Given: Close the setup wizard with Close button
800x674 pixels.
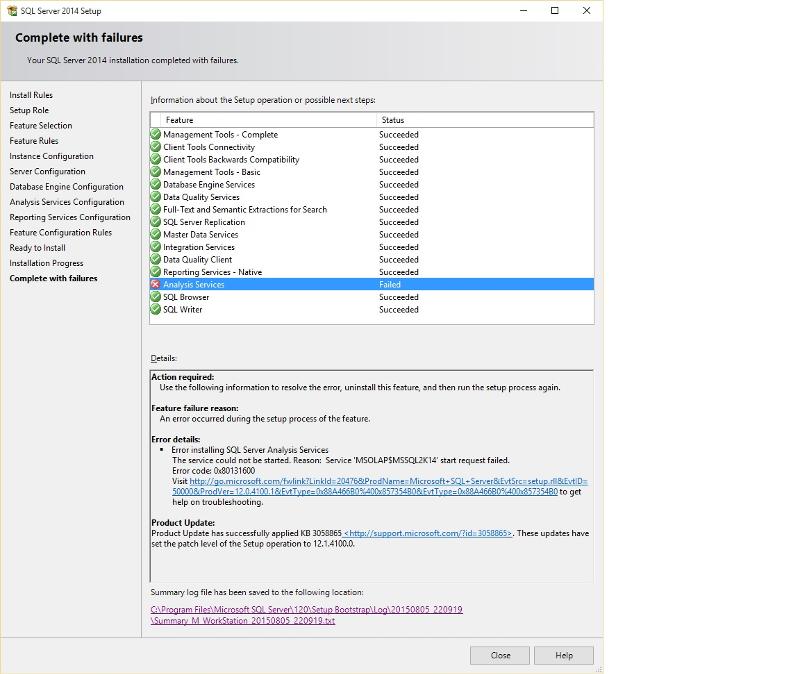Looking at the screenshot, I should (x=499, y=655).
